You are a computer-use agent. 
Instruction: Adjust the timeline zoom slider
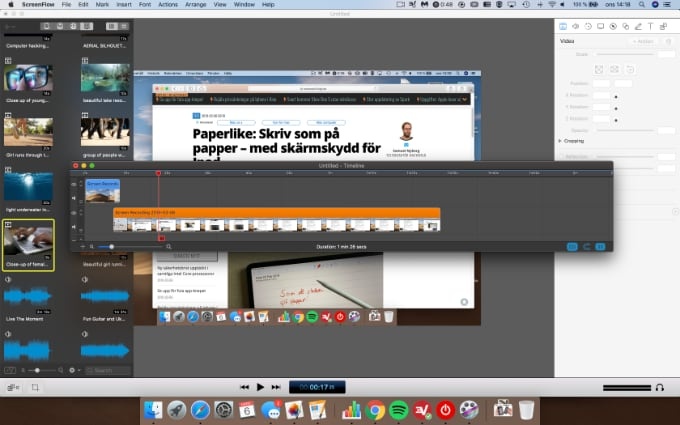coord(130,247)
